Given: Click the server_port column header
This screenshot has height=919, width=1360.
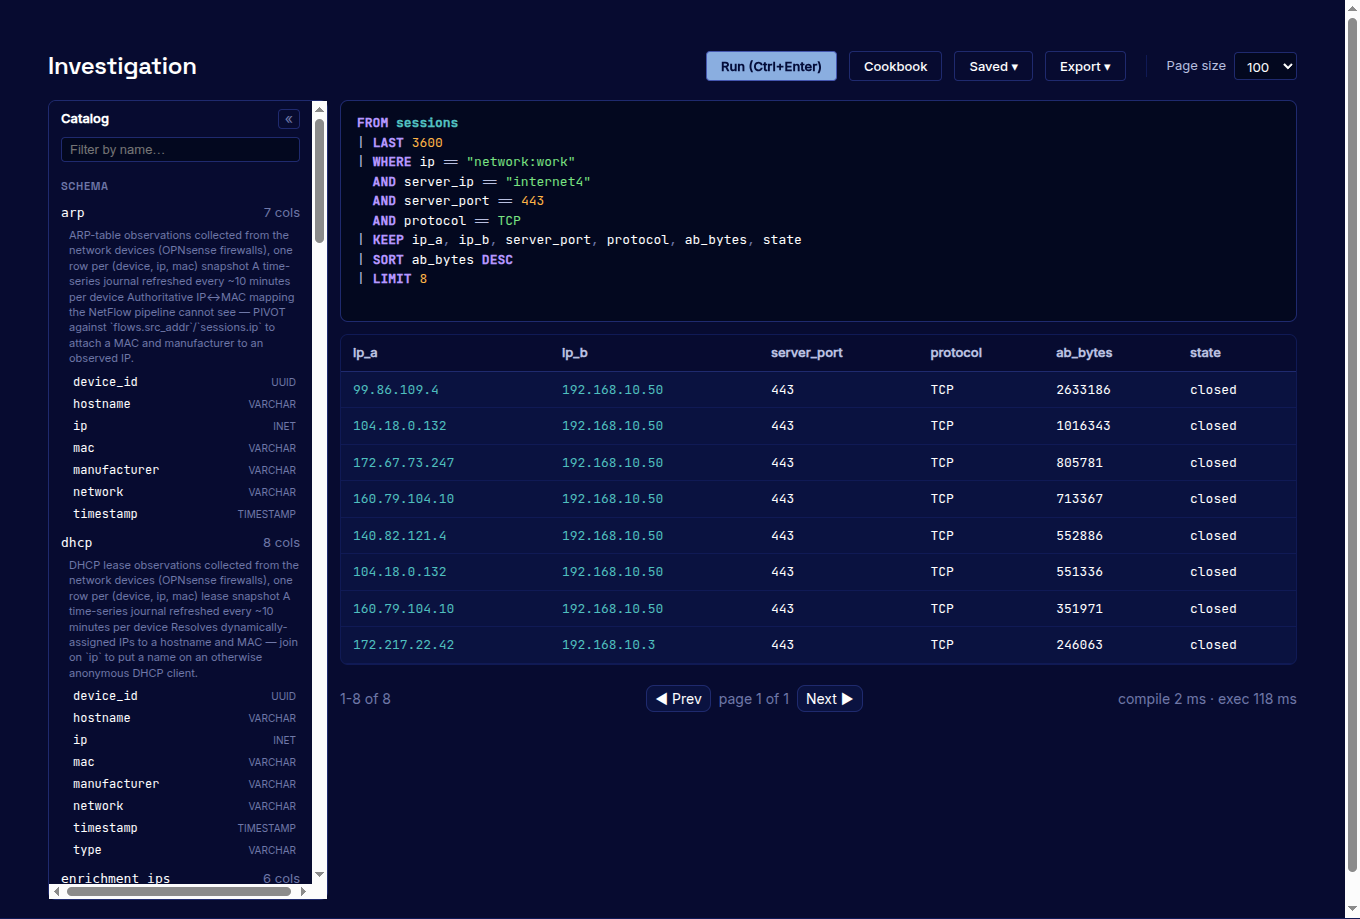Looking at the screenshot, I should pyautogui.click(x=807, y=353).
